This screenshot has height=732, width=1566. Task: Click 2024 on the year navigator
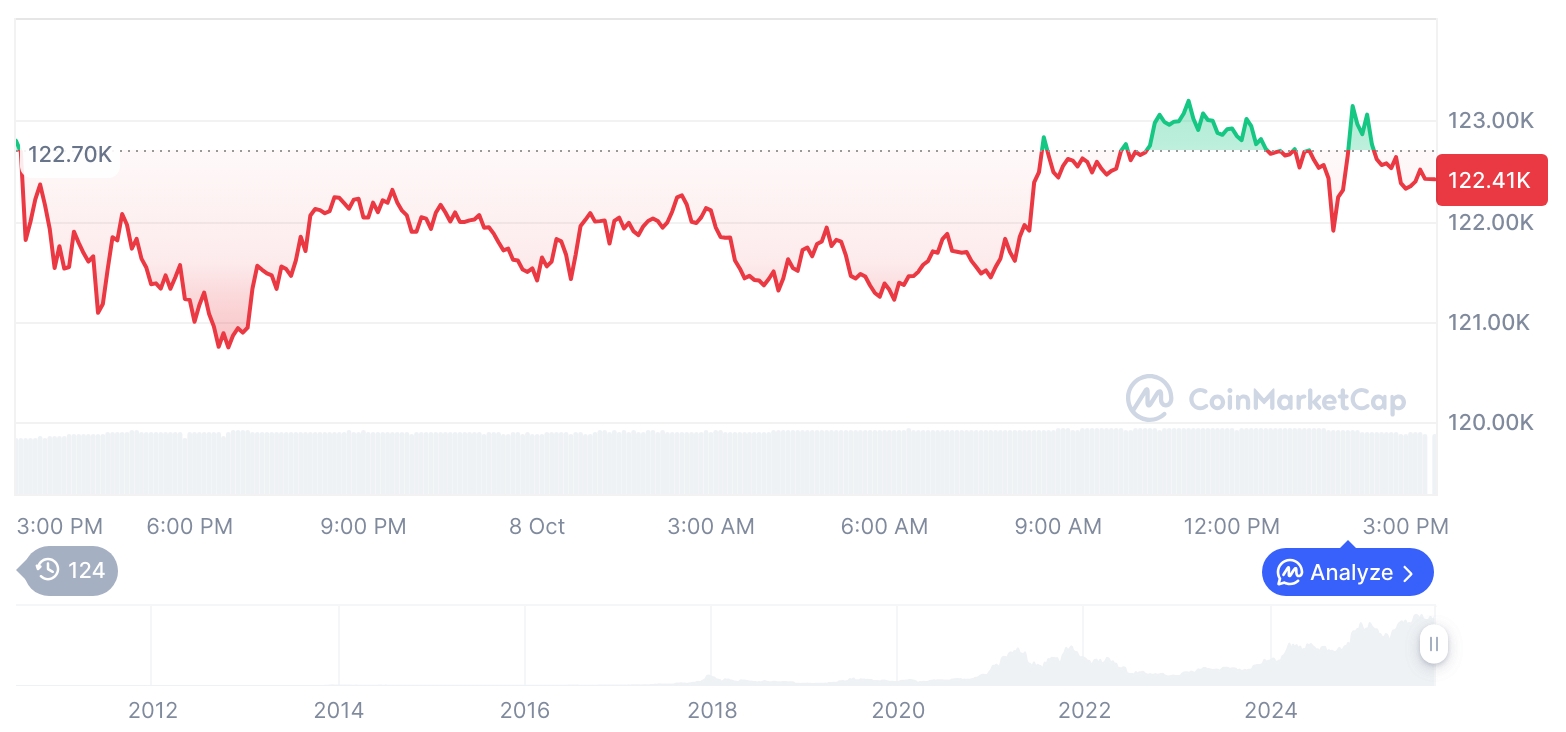coord(1271,711)
